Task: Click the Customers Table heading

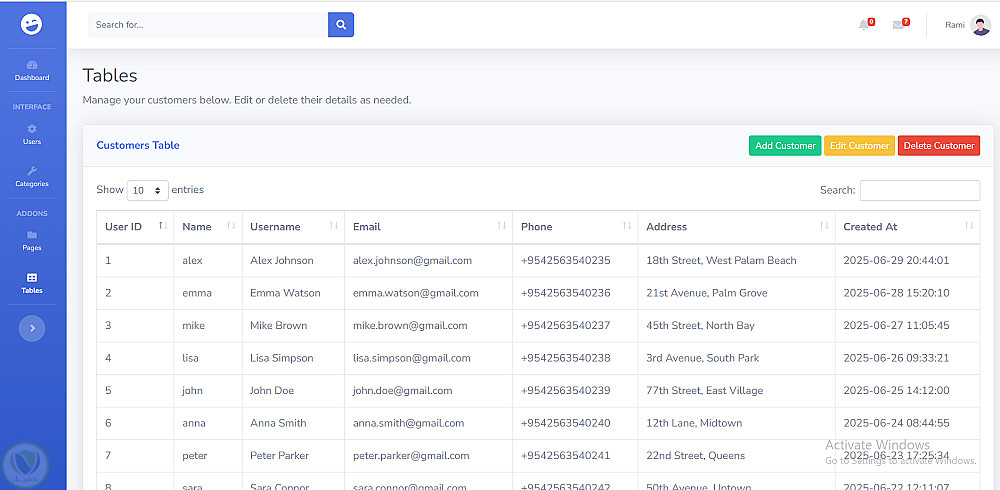Action: (138, 145)
